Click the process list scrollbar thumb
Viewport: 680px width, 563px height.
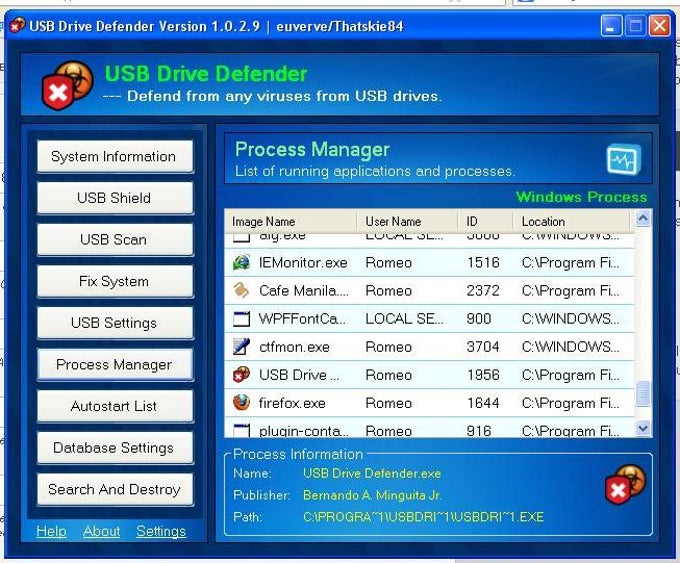tap(643, 393)
